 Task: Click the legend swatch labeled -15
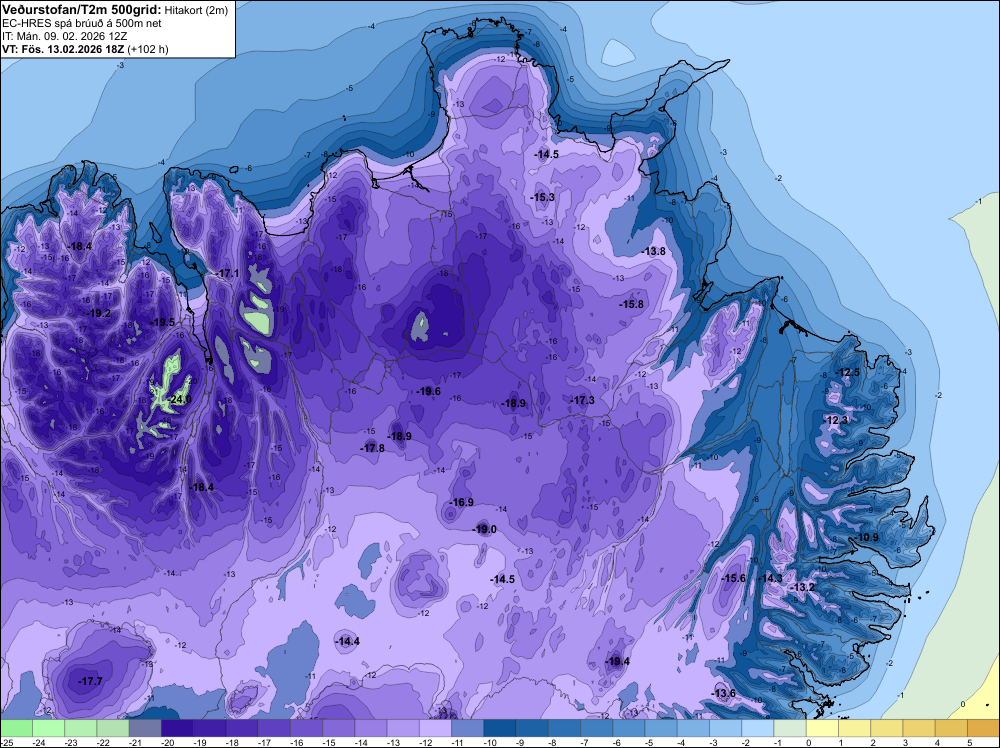click(x=339, y=728)
